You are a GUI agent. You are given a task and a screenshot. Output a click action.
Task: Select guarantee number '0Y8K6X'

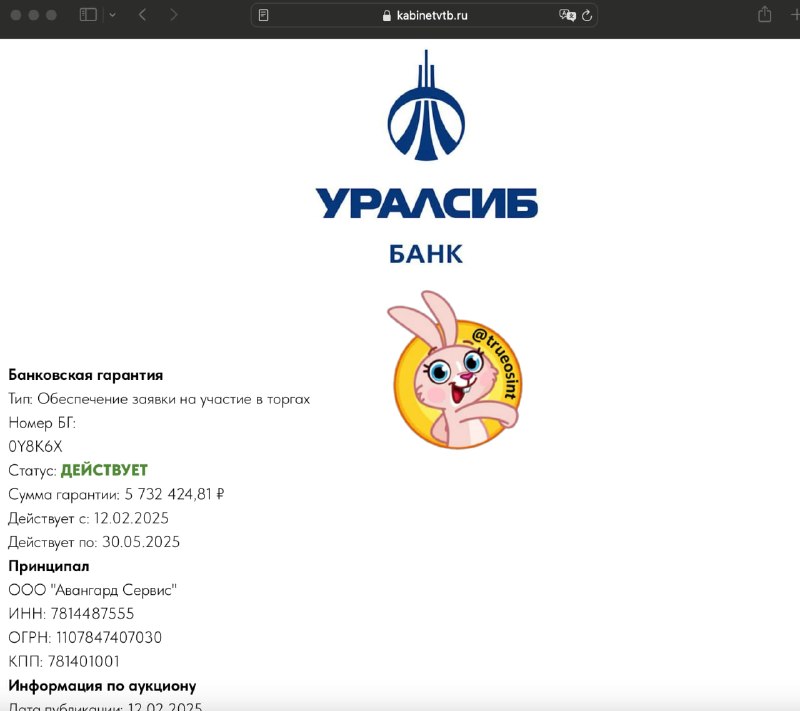coord(35,447)
